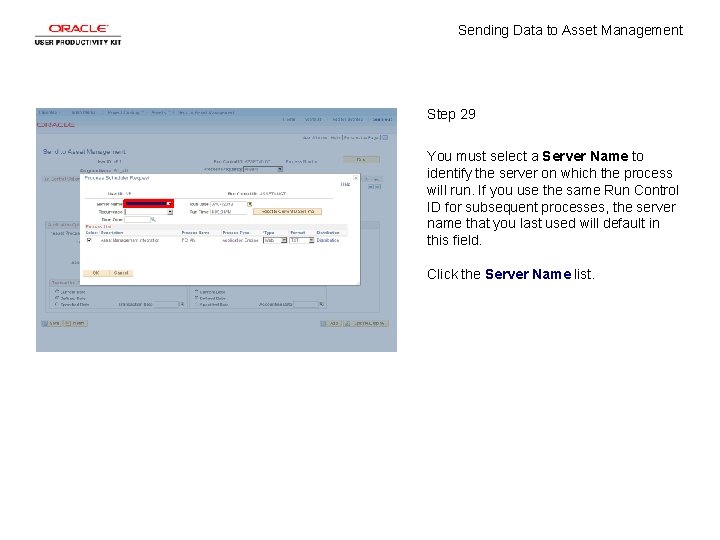
Task: Click Send to Asset Management breadcrumb
Action: 206,112
